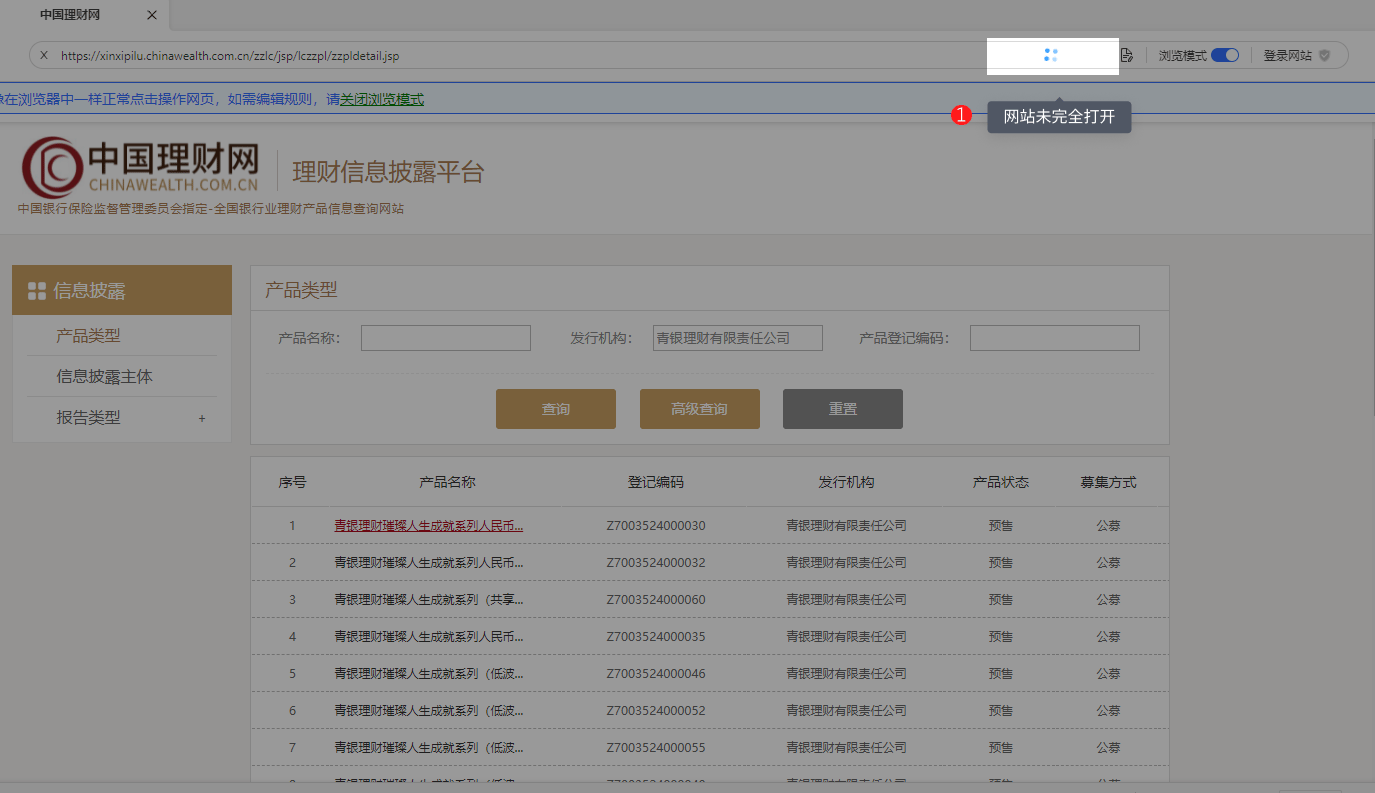The image size is (1375, 793).
Task: Click the page edit icon beside 浏览模式
Action: pos(1127,55)
